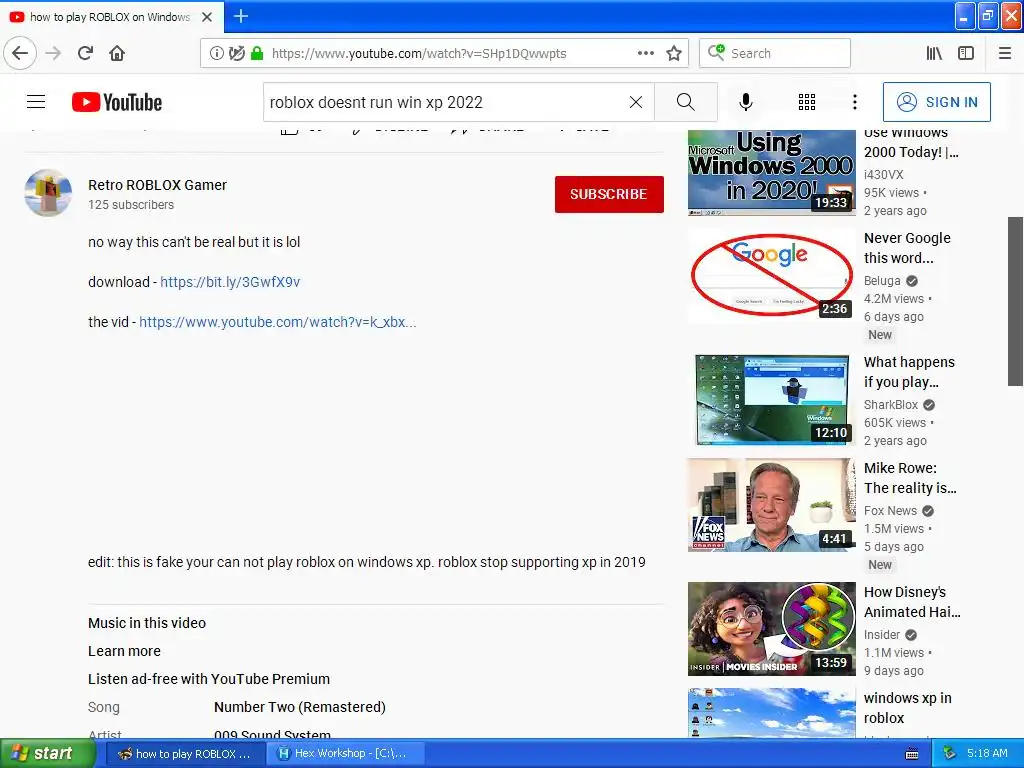
Task: Open the browser home page icon
Action: coord(117,53)
